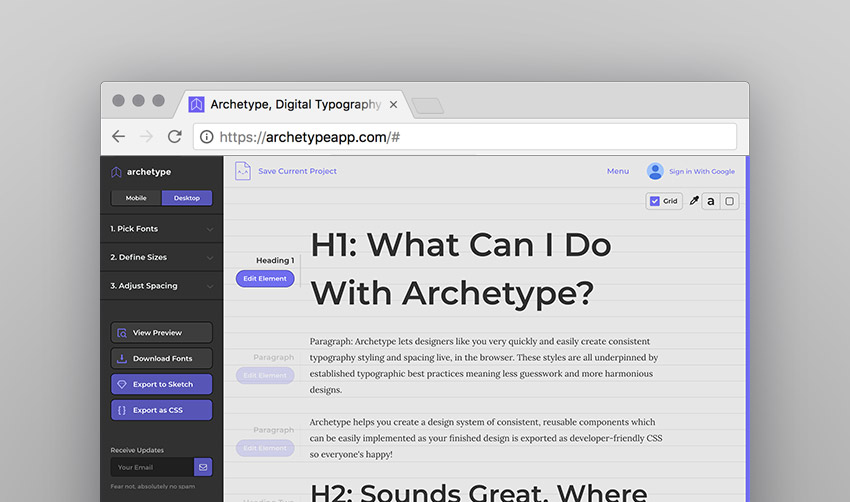This screenshot has height=502, width=850.
Task: Click the View Preview magnifier icon
Action: (122, 333)
